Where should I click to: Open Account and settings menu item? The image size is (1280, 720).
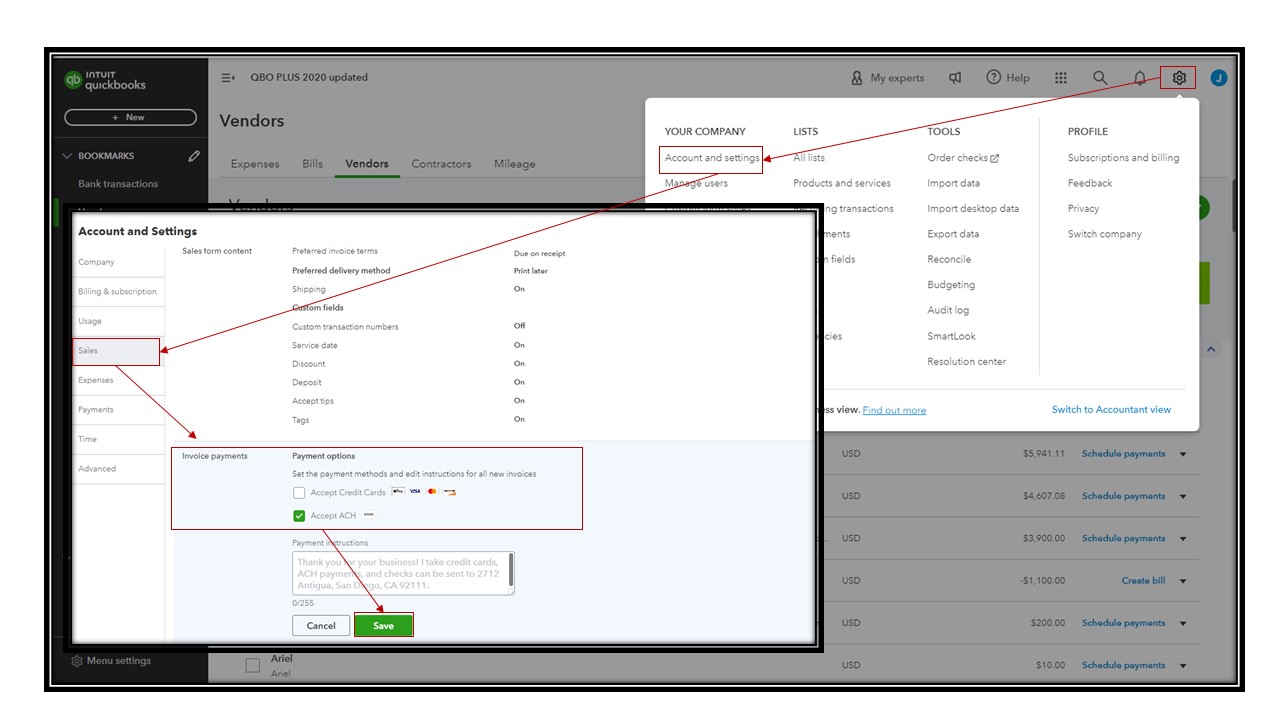click(x=713, y=158)
